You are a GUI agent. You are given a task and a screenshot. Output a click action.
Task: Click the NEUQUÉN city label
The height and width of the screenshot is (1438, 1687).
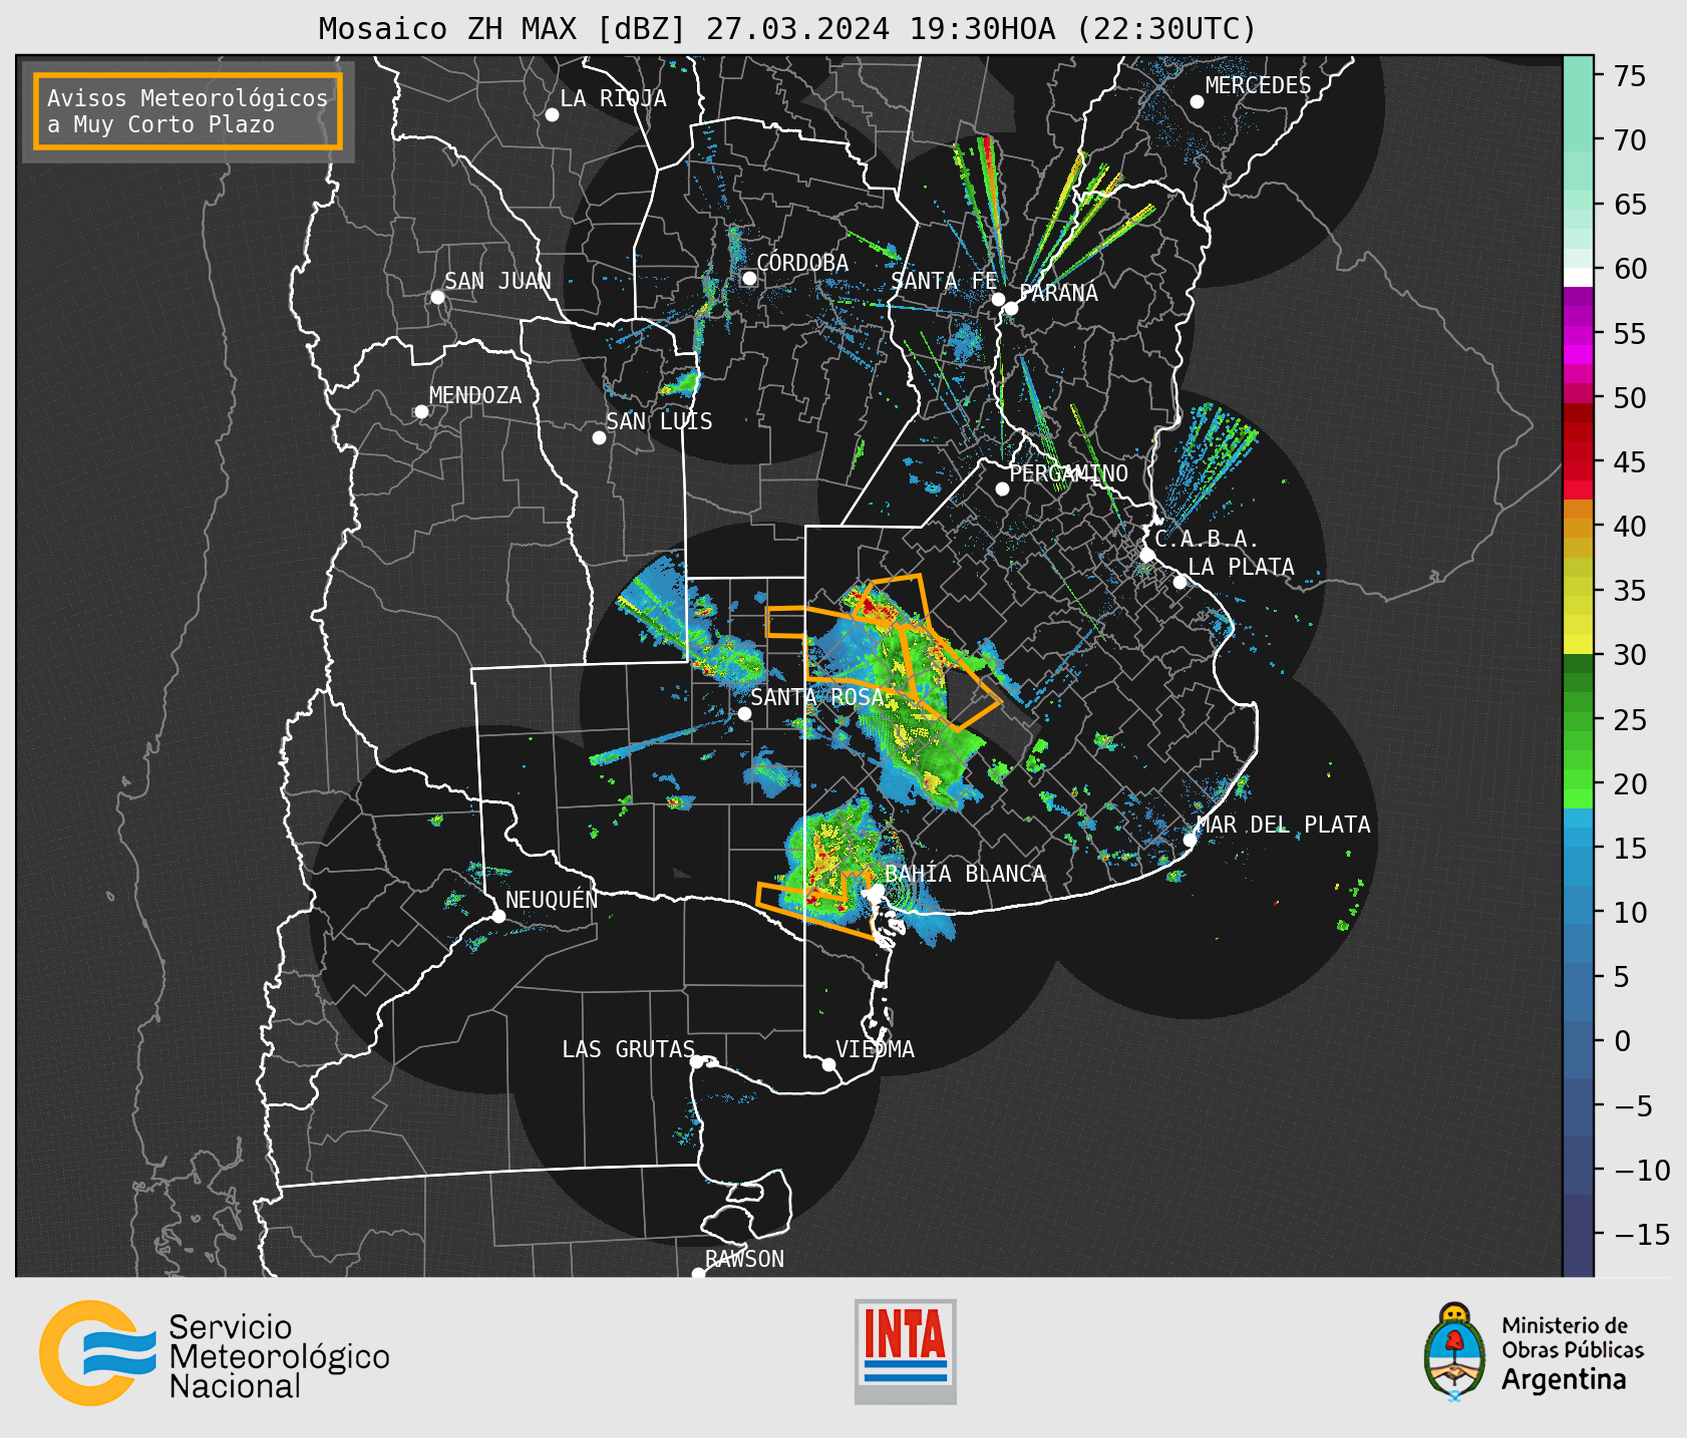pos(551,899)
